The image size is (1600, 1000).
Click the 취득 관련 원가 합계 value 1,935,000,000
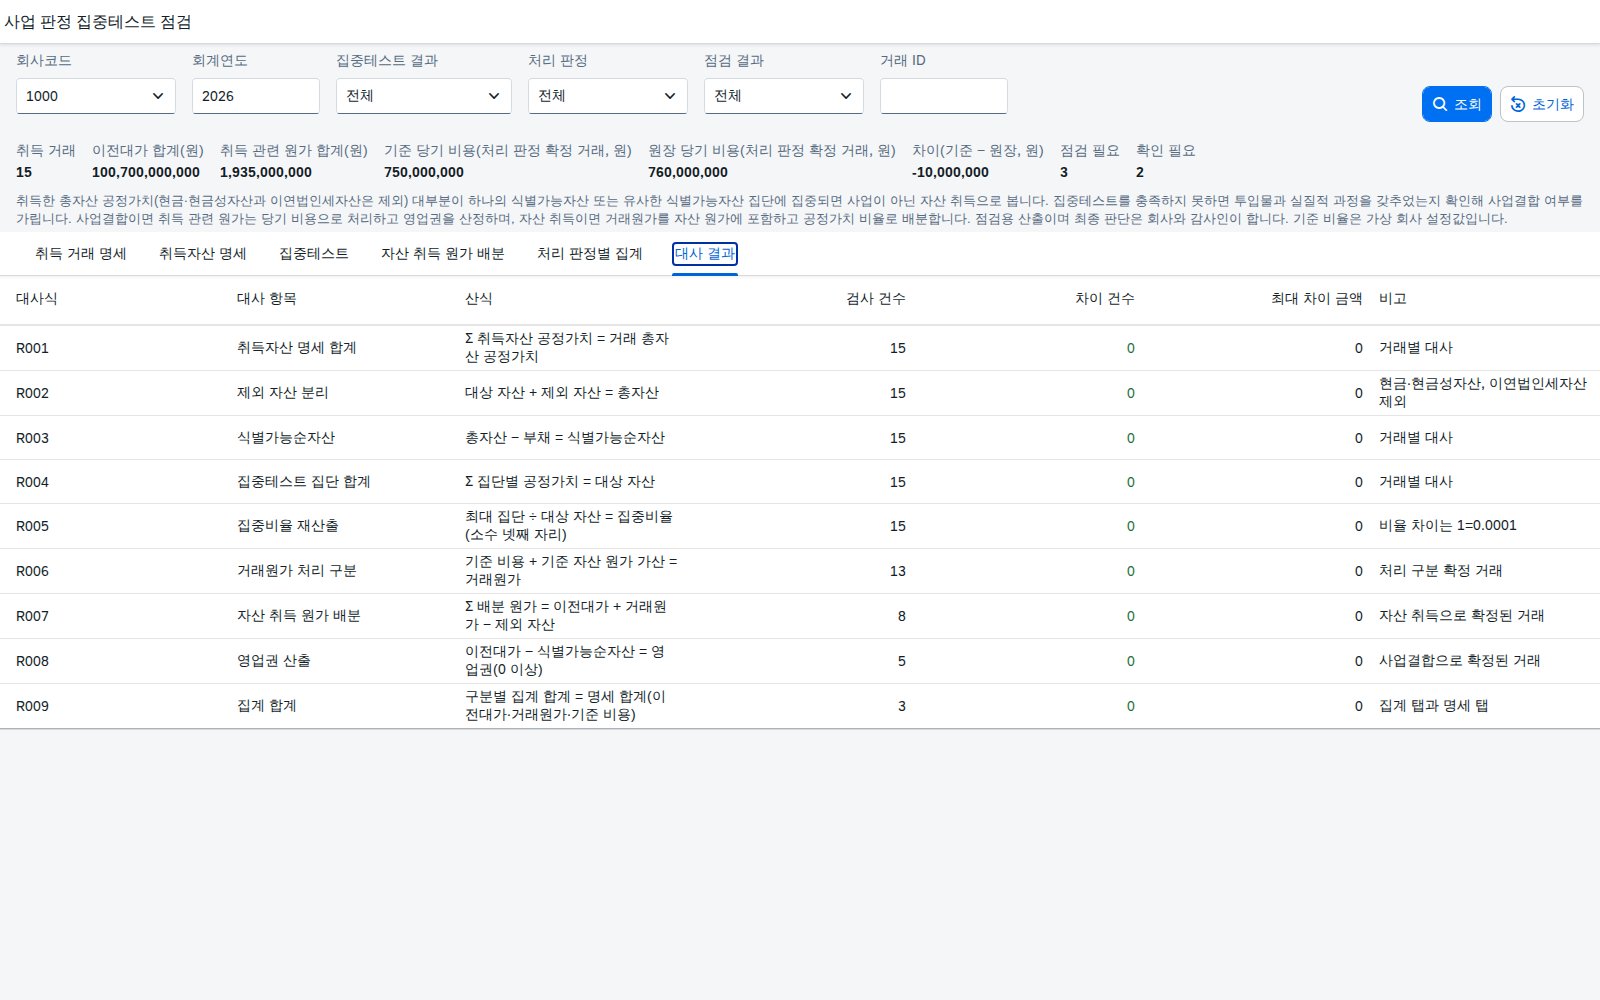266,172
